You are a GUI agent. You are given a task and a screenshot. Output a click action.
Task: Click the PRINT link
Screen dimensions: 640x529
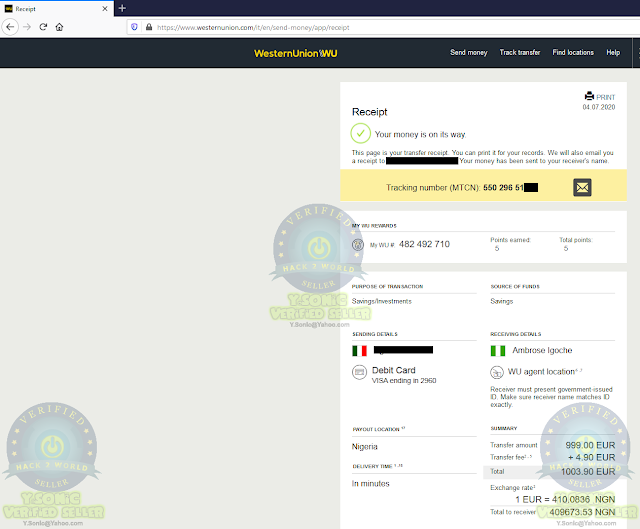605,97
